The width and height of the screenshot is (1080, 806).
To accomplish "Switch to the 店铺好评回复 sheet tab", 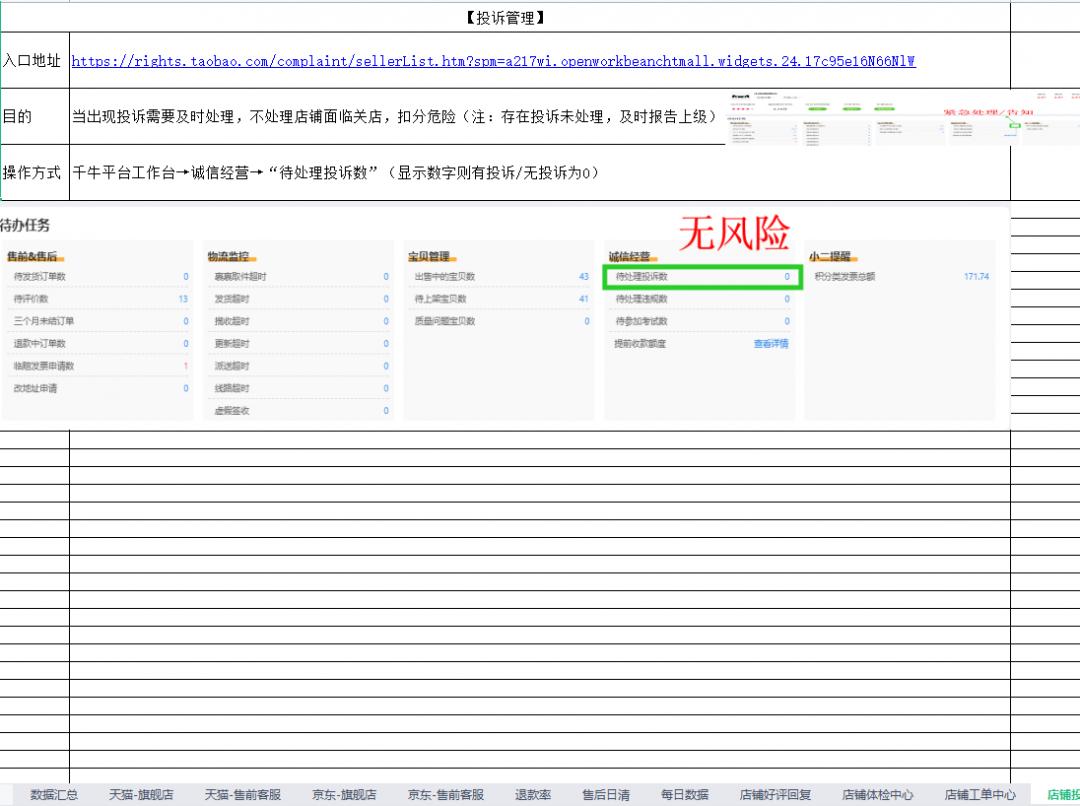I will click(774, 795).
